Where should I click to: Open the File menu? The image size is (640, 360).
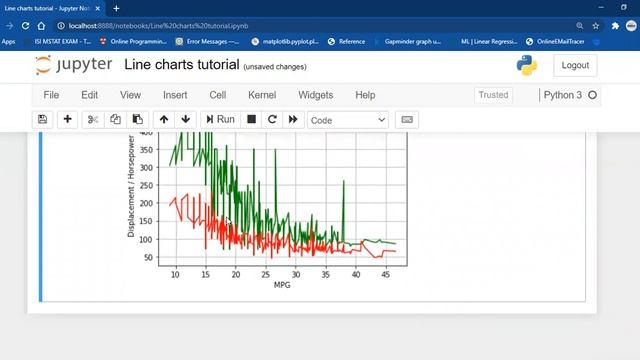(51, 95)
